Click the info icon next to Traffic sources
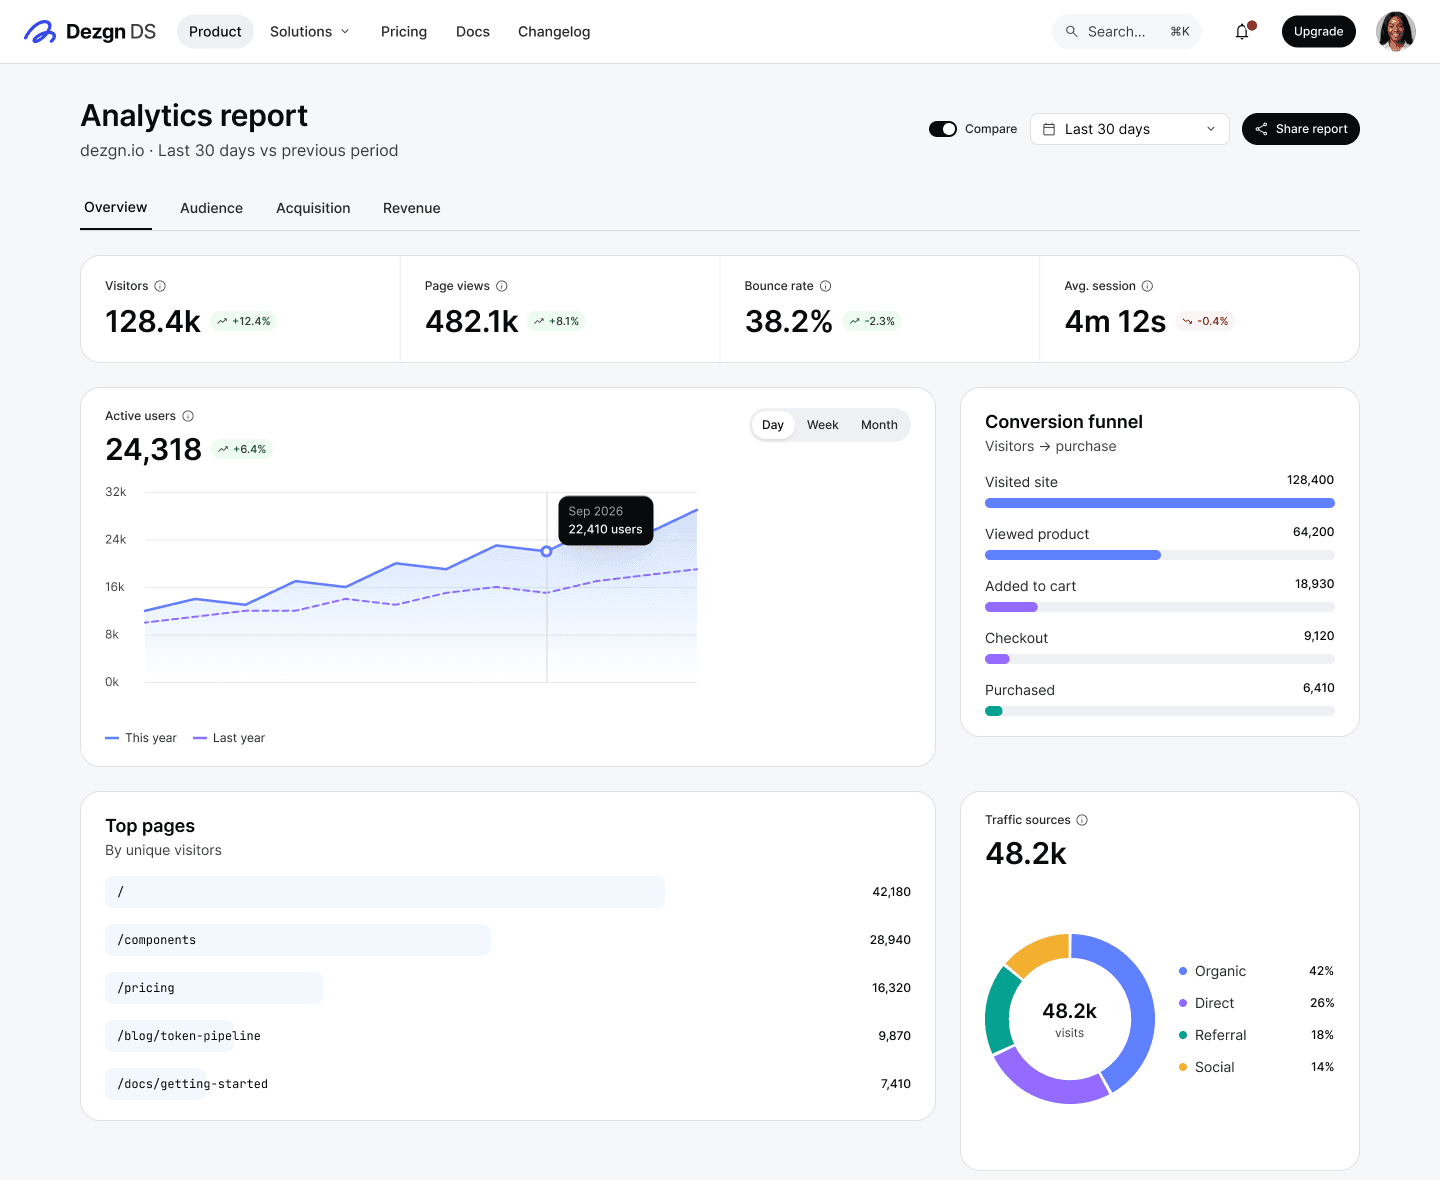This screenshot has width=1440, height=1180. pos(1082,820)
